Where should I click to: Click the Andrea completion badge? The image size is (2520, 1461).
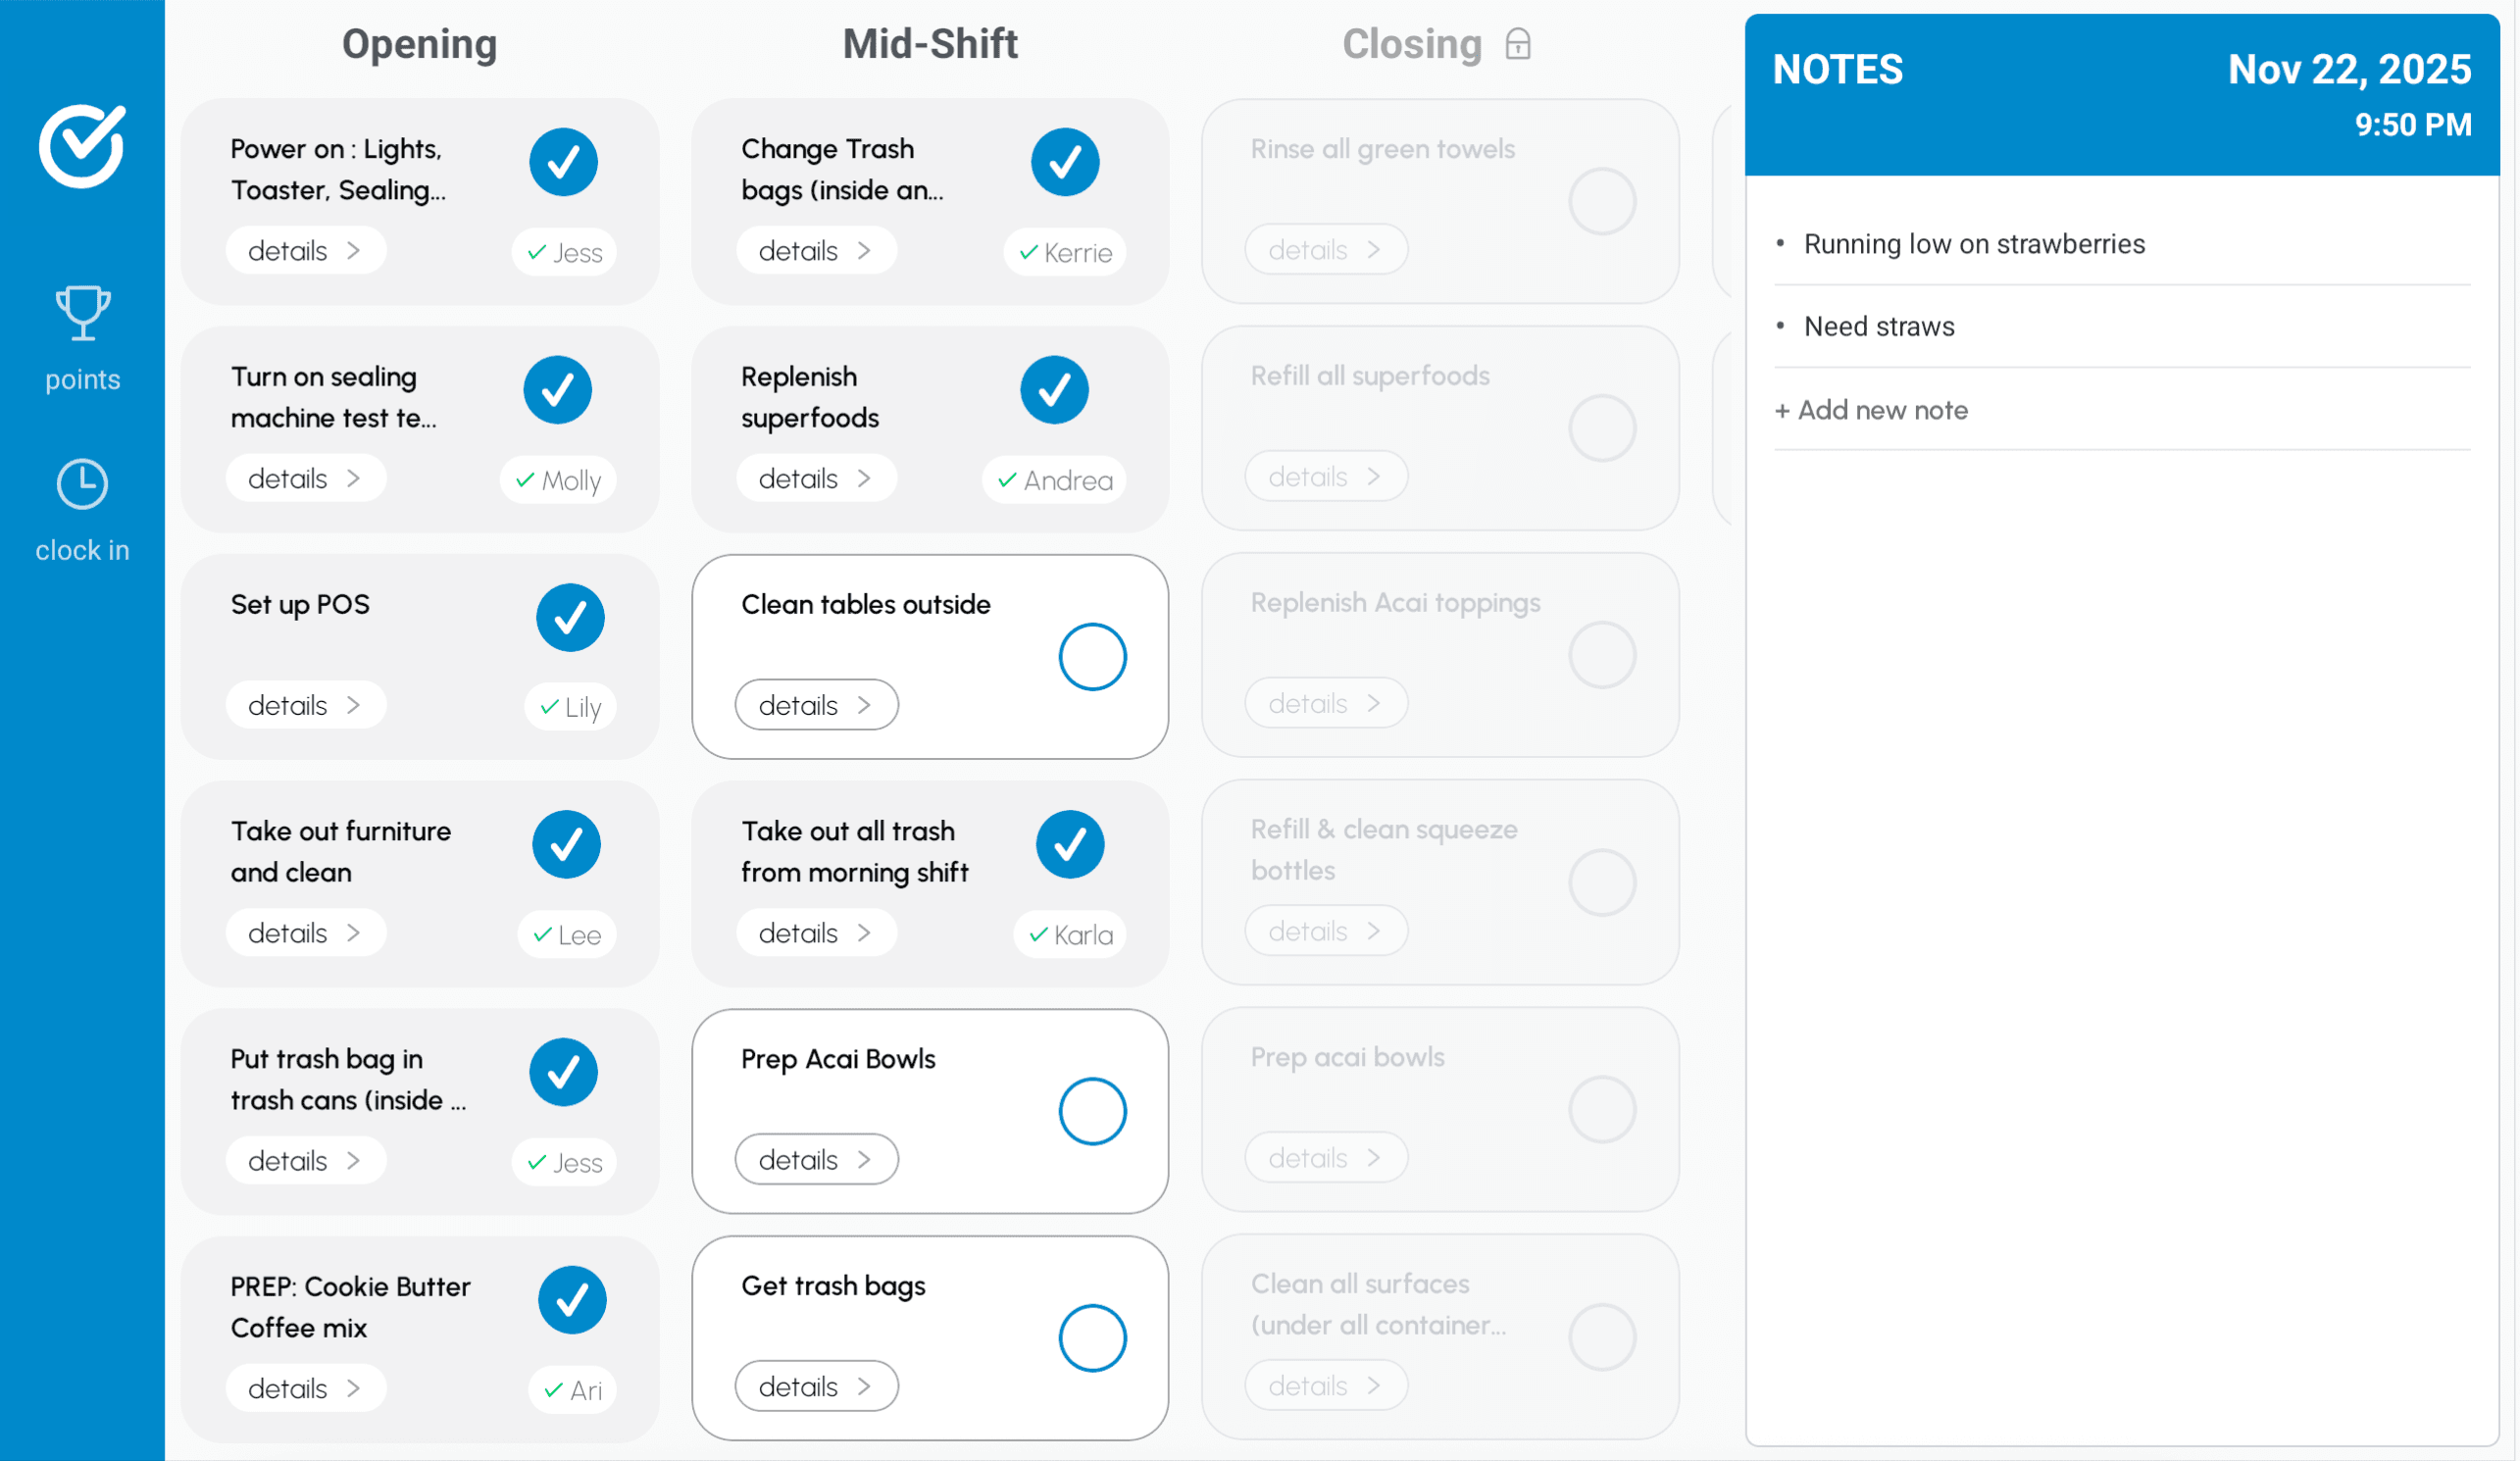click(1054, 481)
